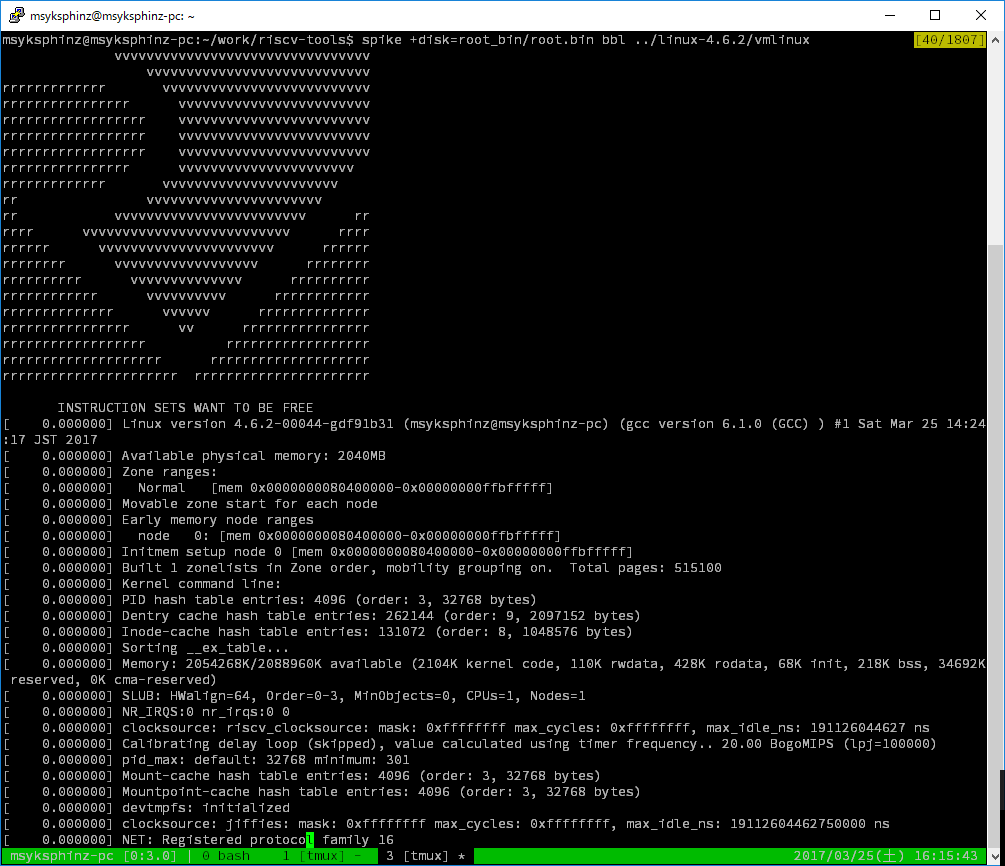Click 'Dentry cache hash table entries: 262144' line
This screenshot has width=1005, height=866.
point(322,616)
